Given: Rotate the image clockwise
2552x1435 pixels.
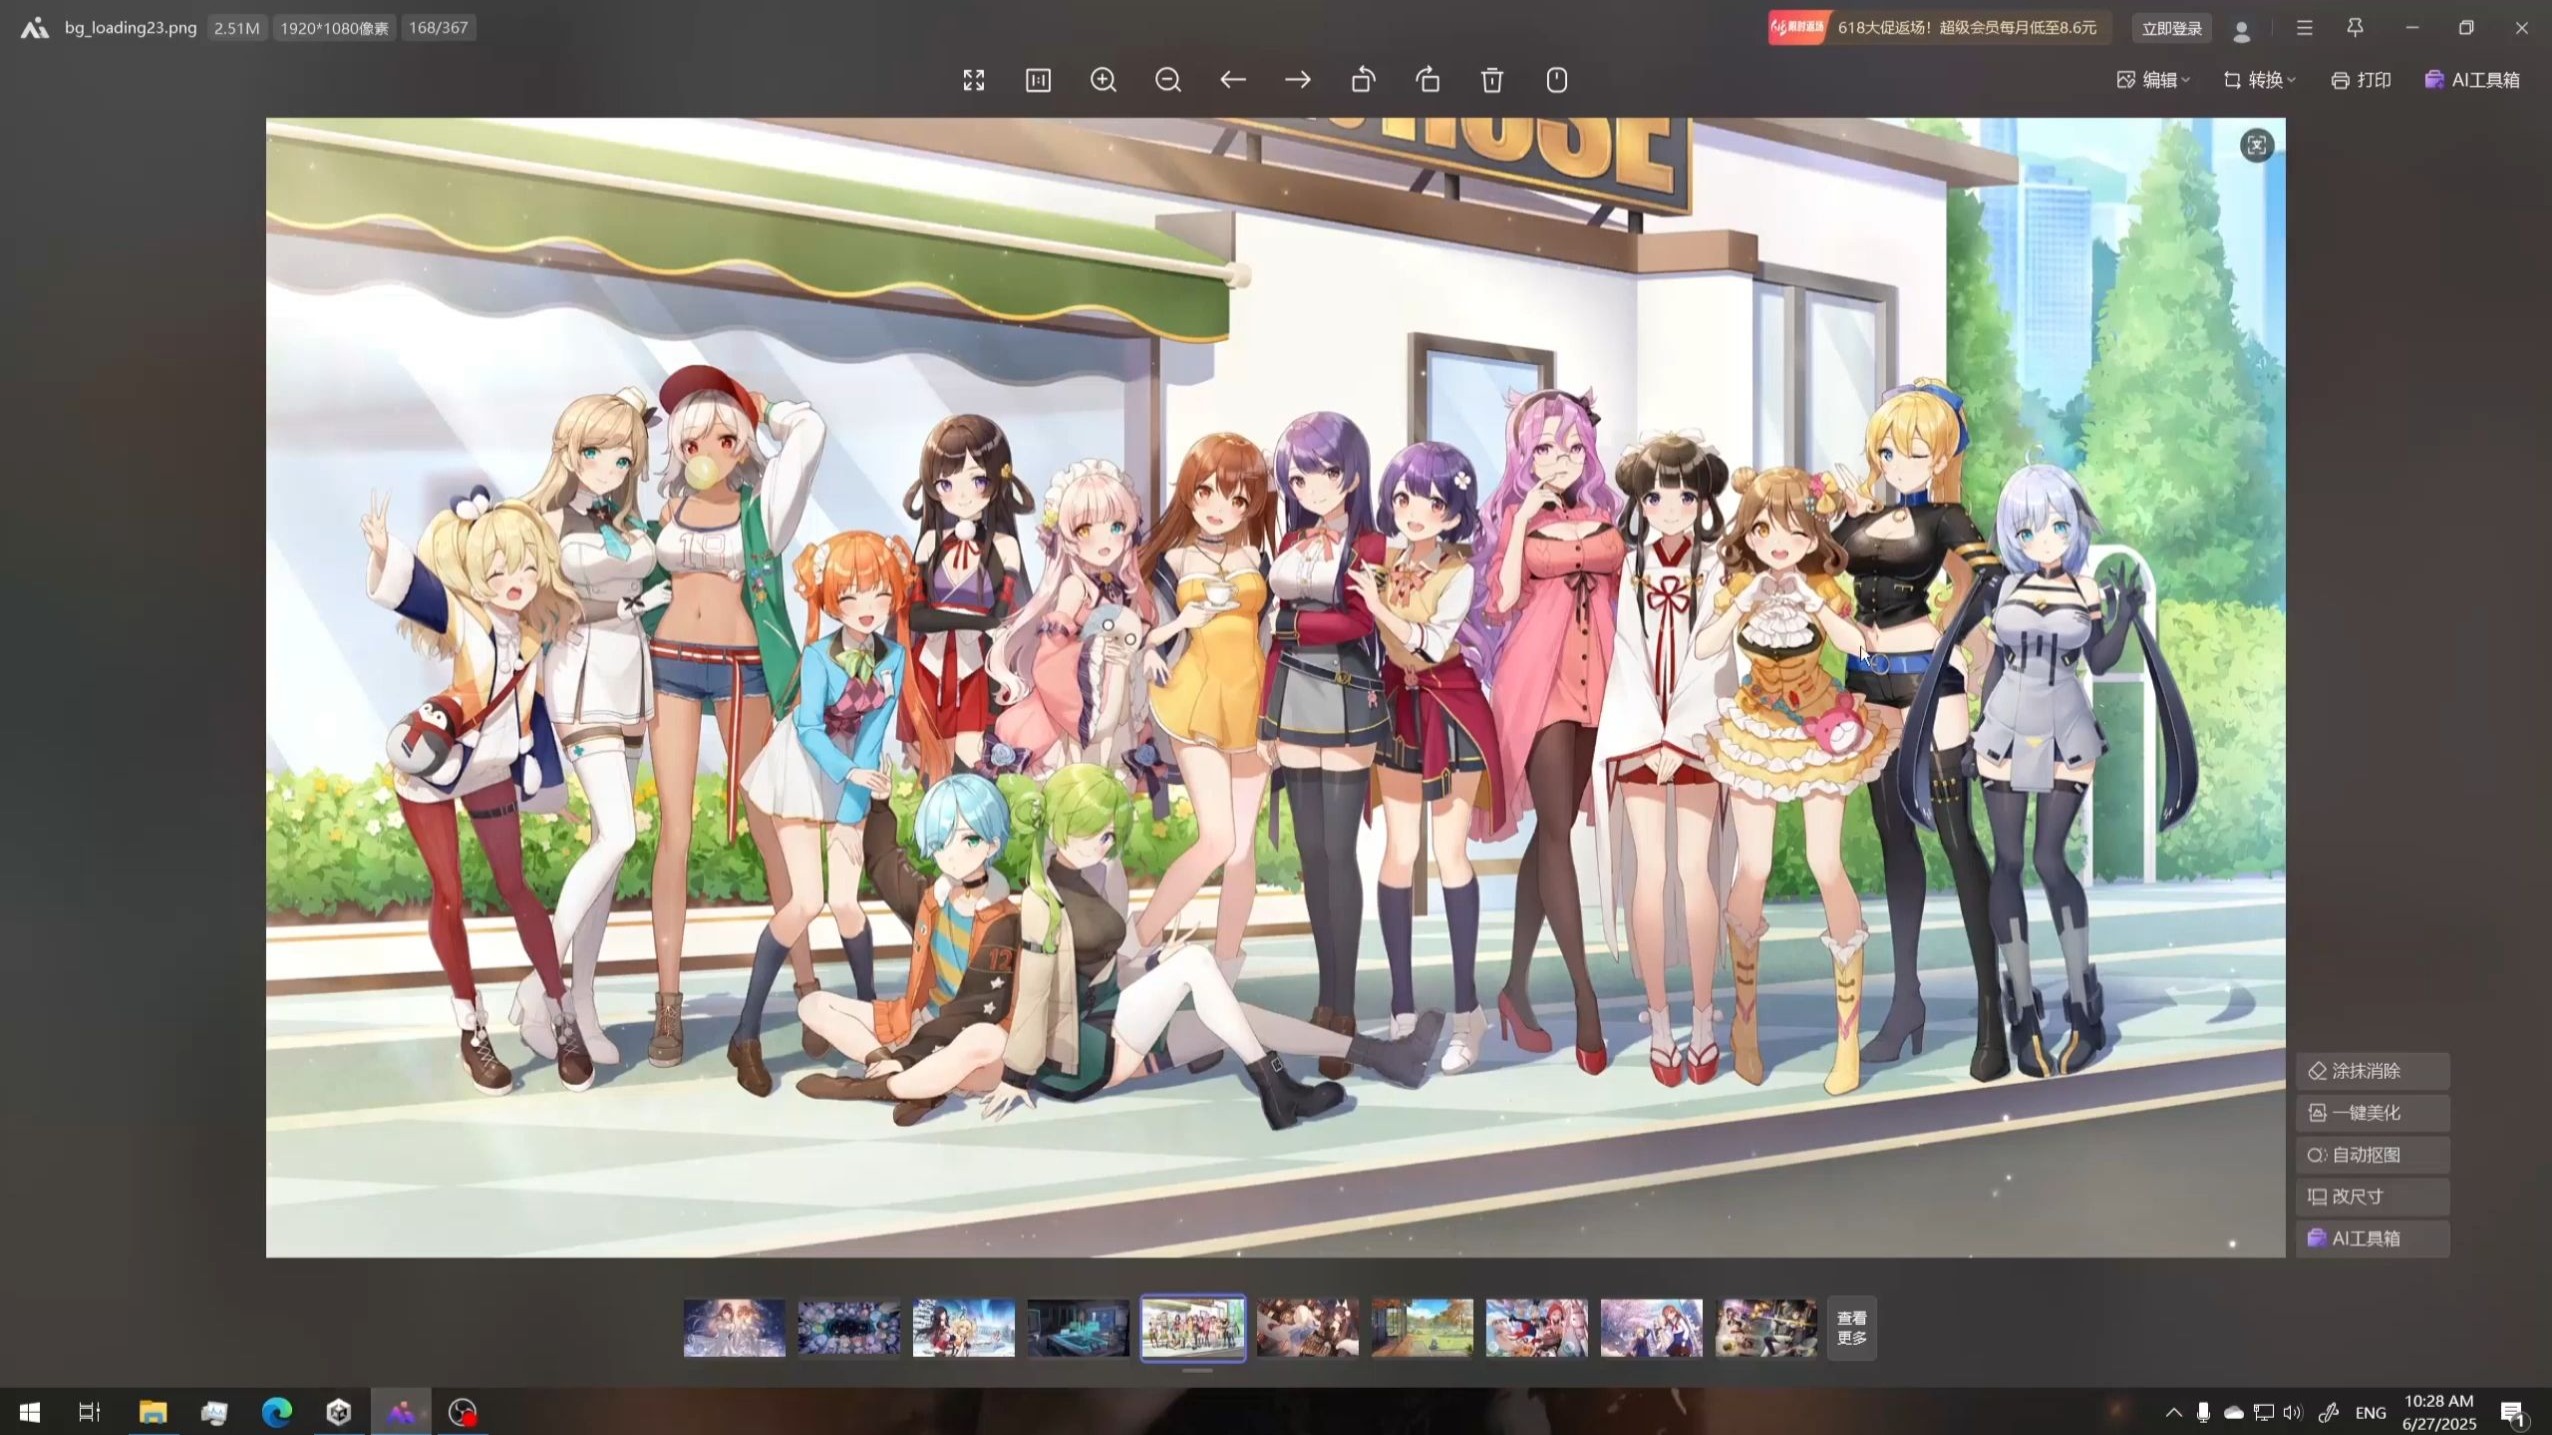Looking at the screenshot, I should tap(1428, 80).
